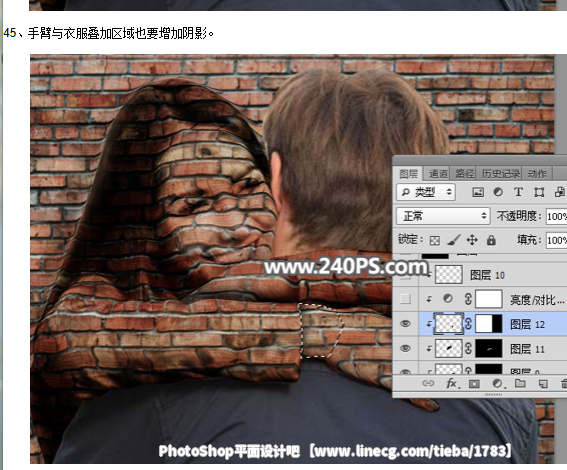Screen dimensions: 567x470
Task: Open the 正常 blend mode dropdown
Action: click(x=443, y=216)
